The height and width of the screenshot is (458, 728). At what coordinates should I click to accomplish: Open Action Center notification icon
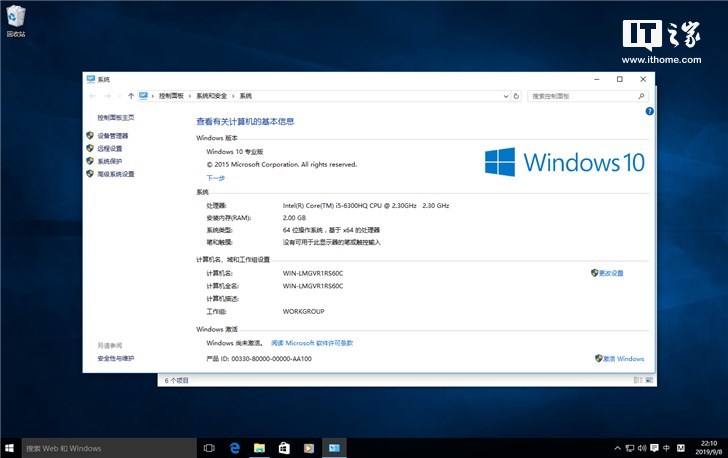654,448
